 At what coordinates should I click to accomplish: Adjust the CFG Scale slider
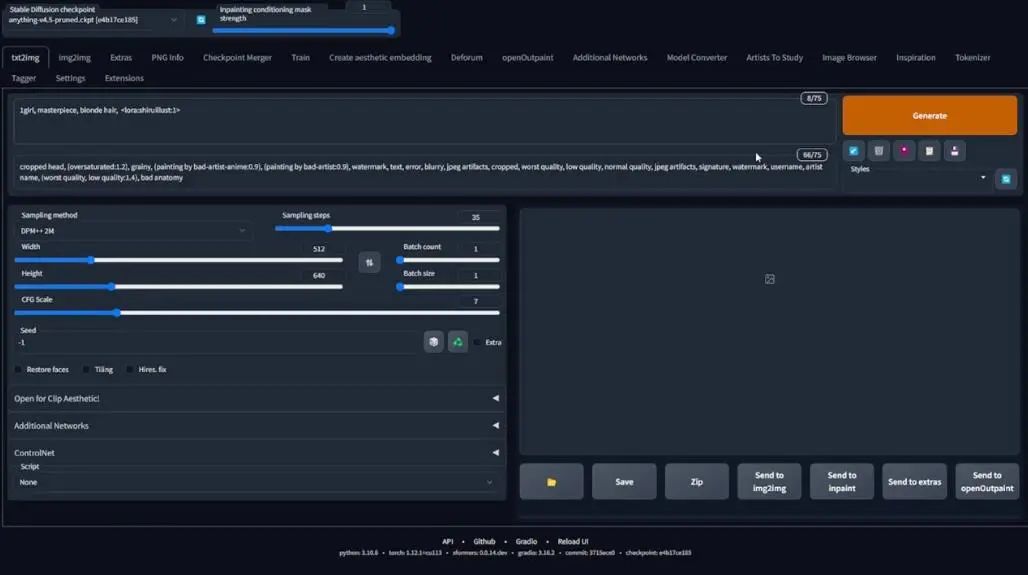[x=256, y=313]
